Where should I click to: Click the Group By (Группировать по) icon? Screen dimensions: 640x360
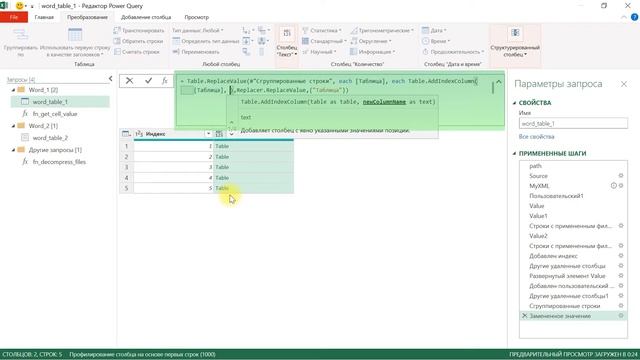(20, 35)
